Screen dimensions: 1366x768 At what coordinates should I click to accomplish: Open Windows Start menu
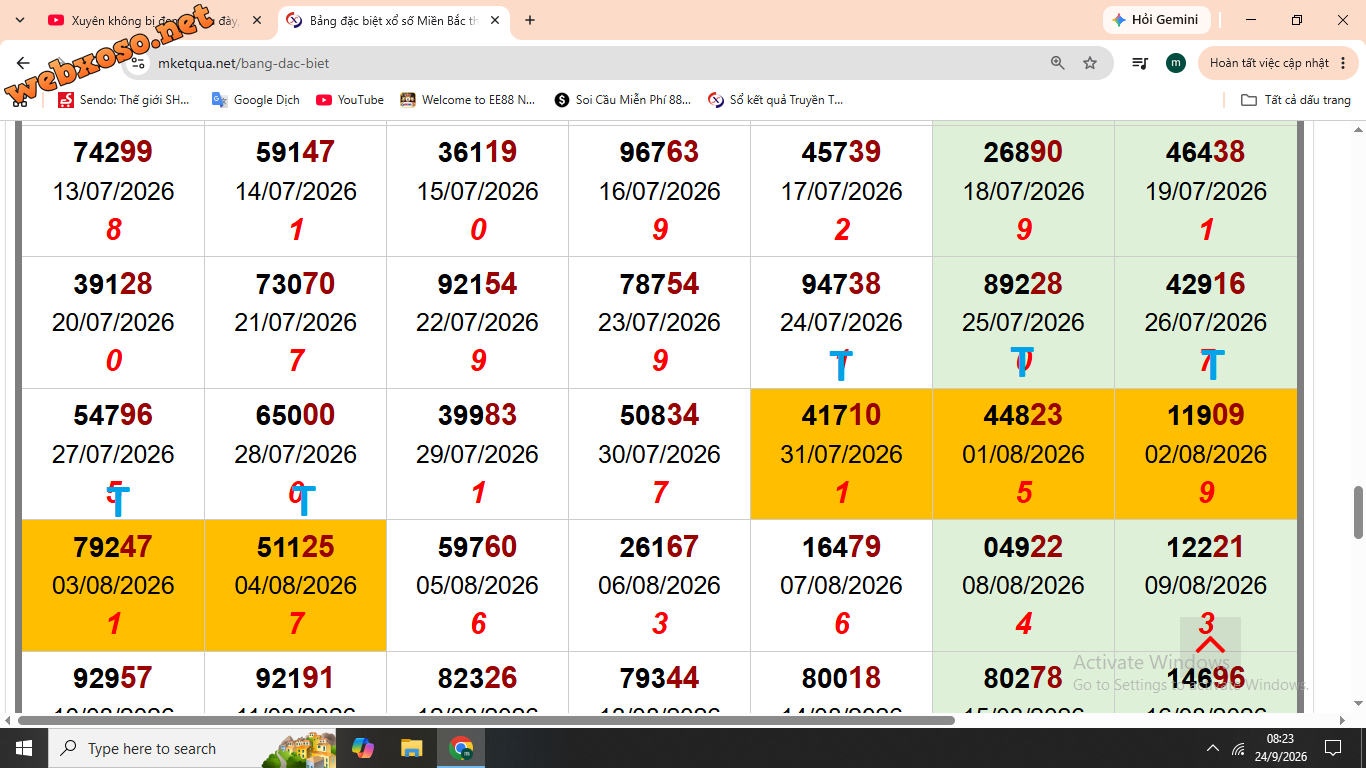coord(23,748)
